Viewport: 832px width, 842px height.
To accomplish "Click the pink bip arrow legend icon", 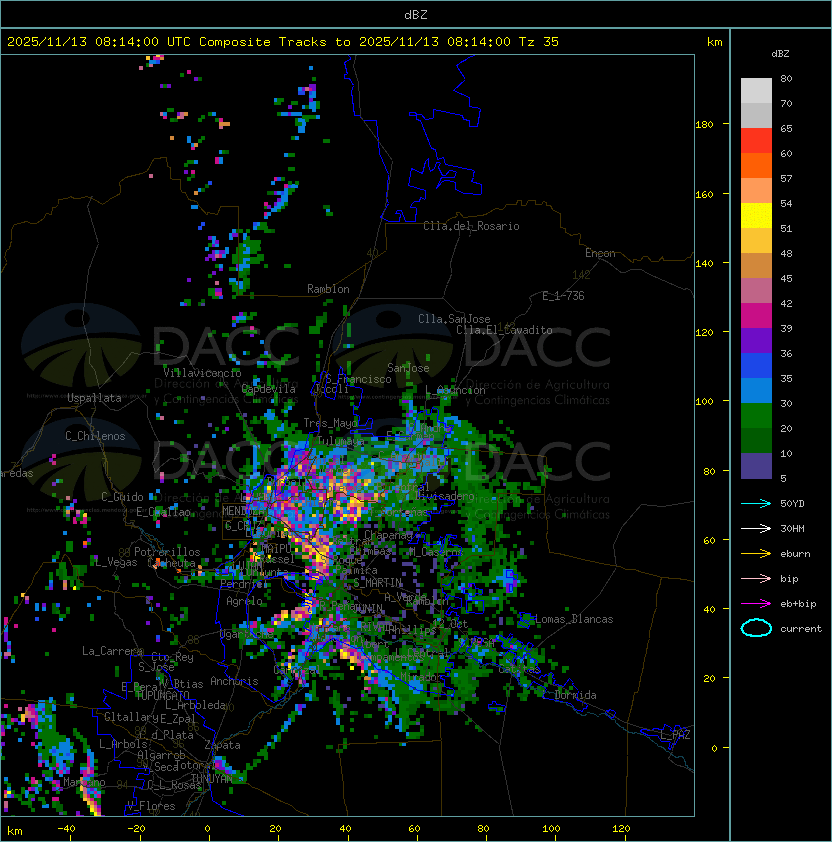I will 756,578.
